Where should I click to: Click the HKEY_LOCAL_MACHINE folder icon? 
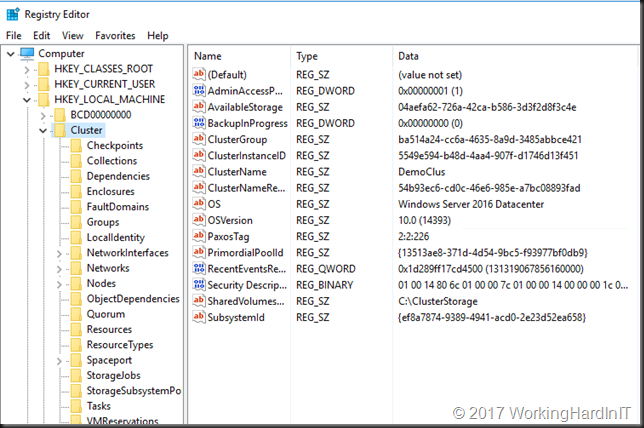[44, 99]
